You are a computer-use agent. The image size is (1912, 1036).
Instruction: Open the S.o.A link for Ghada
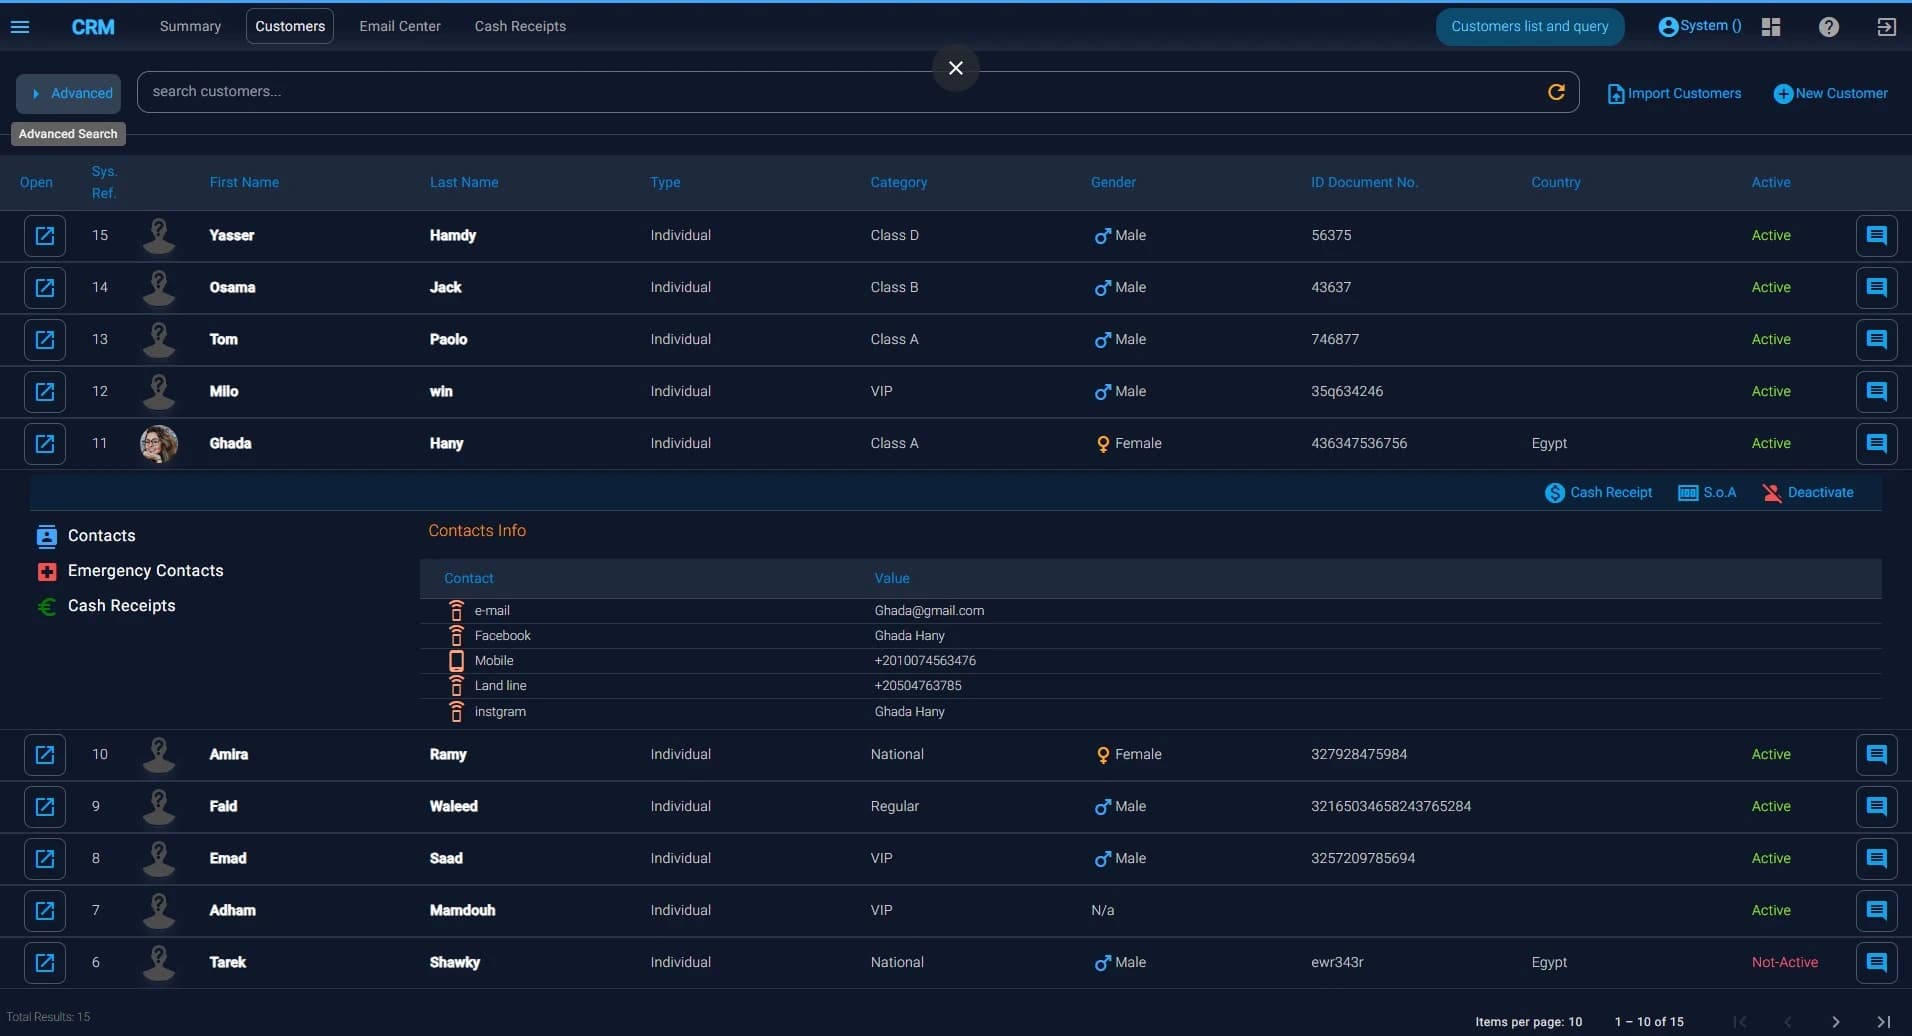(x=1707, y=492)
